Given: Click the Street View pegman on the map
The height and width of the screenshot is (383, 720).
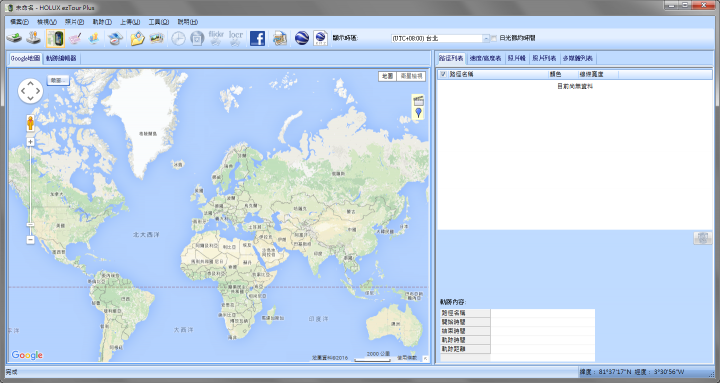Looking at the screenshot, I should coord(30,124).
